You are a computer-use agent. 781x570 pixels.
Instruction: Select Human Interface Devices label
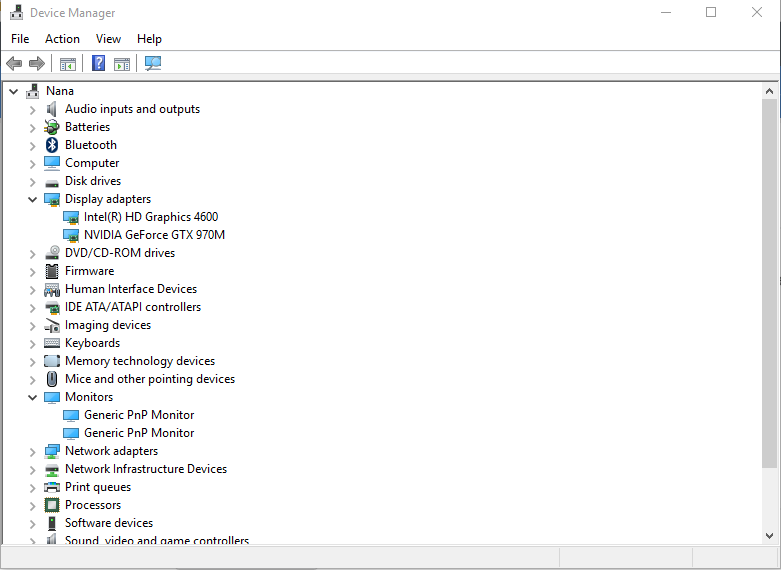131,289
